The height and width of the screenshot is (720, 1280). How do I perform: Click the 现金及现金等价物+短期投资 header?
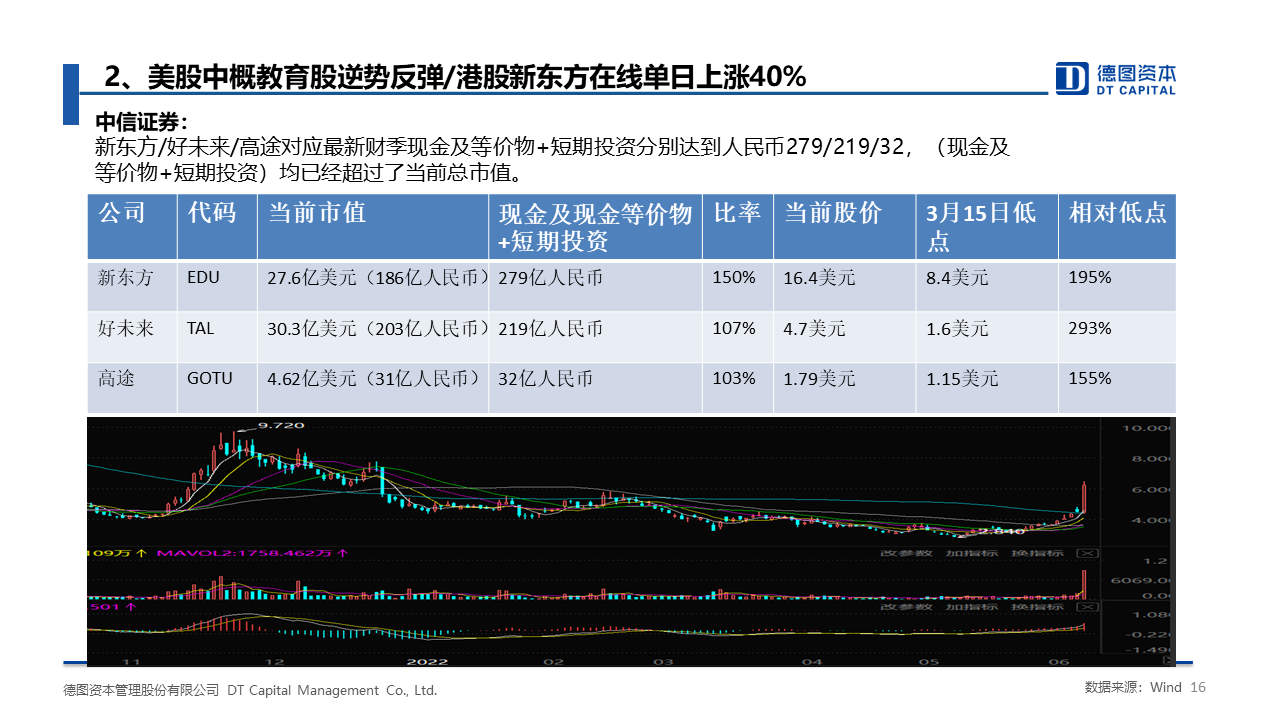pyautogui.click(x=595, y=226)
